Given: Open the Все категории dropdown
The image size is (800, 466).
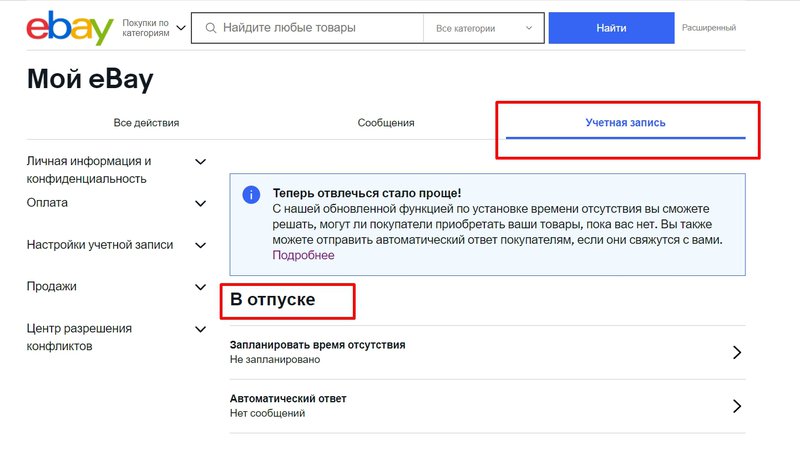Looking at the screenshot, I should tap(483, 28).
